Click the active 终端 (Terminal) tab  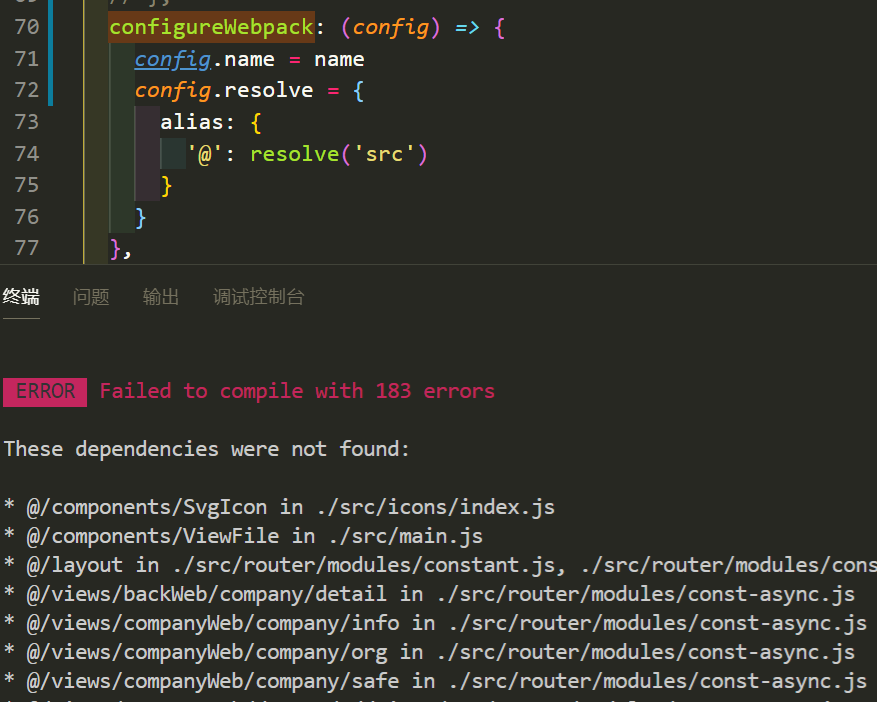click(21, 296)
